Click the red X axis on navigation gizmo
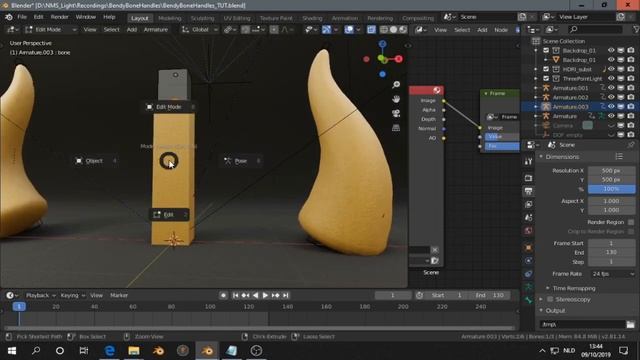The height and width of the screenshot is (360, 640). [x=398, y=59]
